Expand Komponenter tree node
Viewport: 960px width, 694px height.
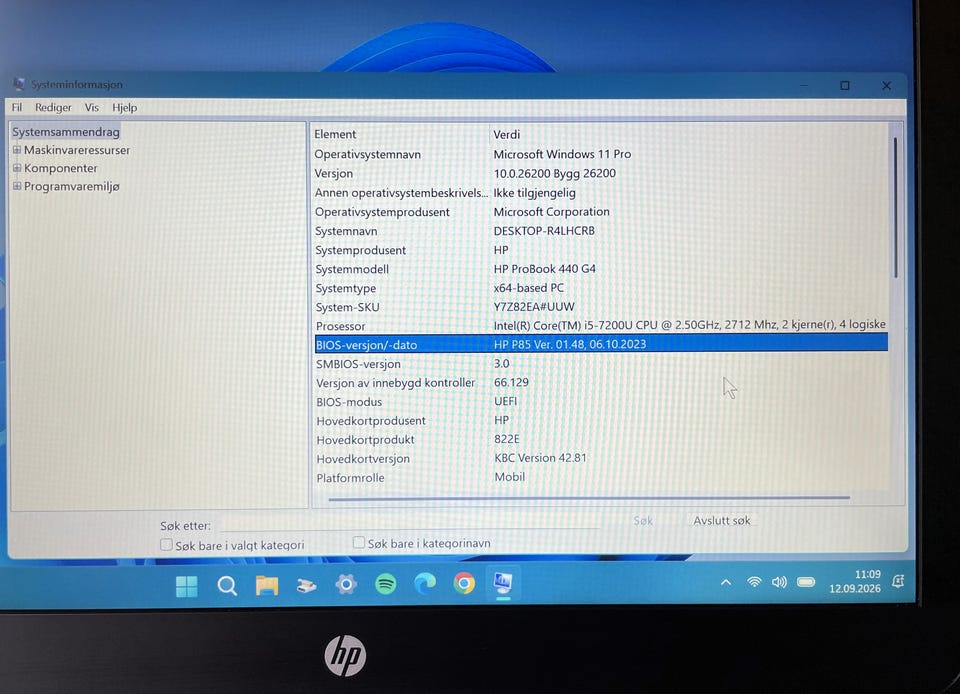tap(17, 168)
